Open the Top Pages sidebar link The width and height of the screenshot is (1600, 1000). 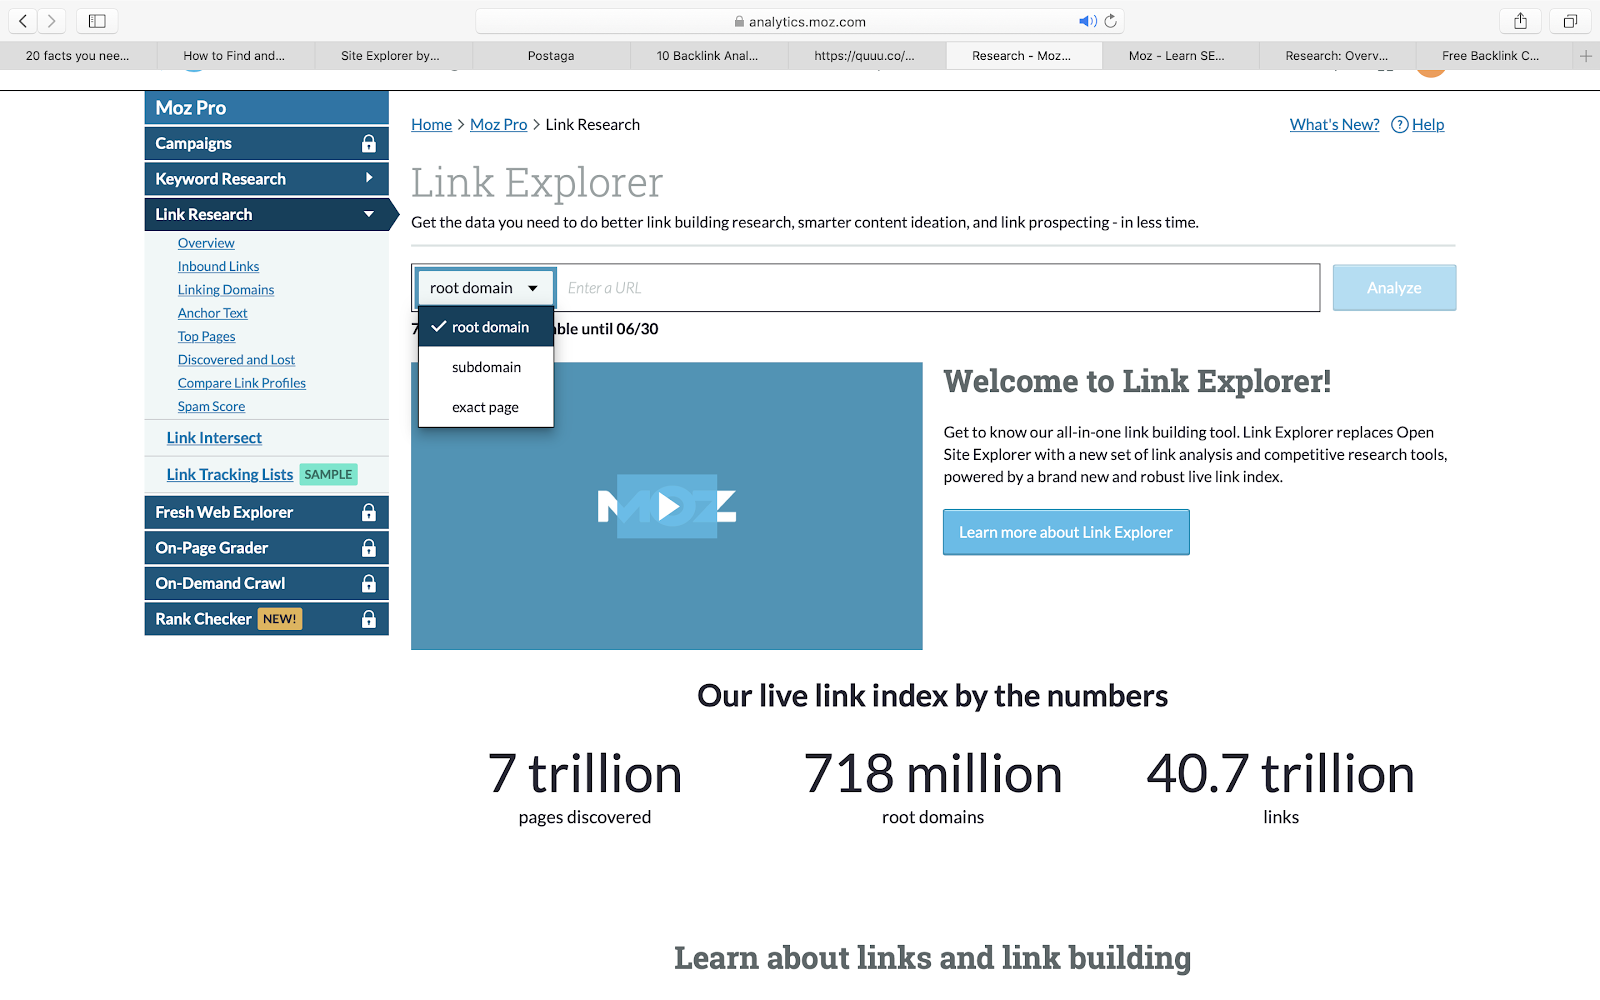point(207,337)
